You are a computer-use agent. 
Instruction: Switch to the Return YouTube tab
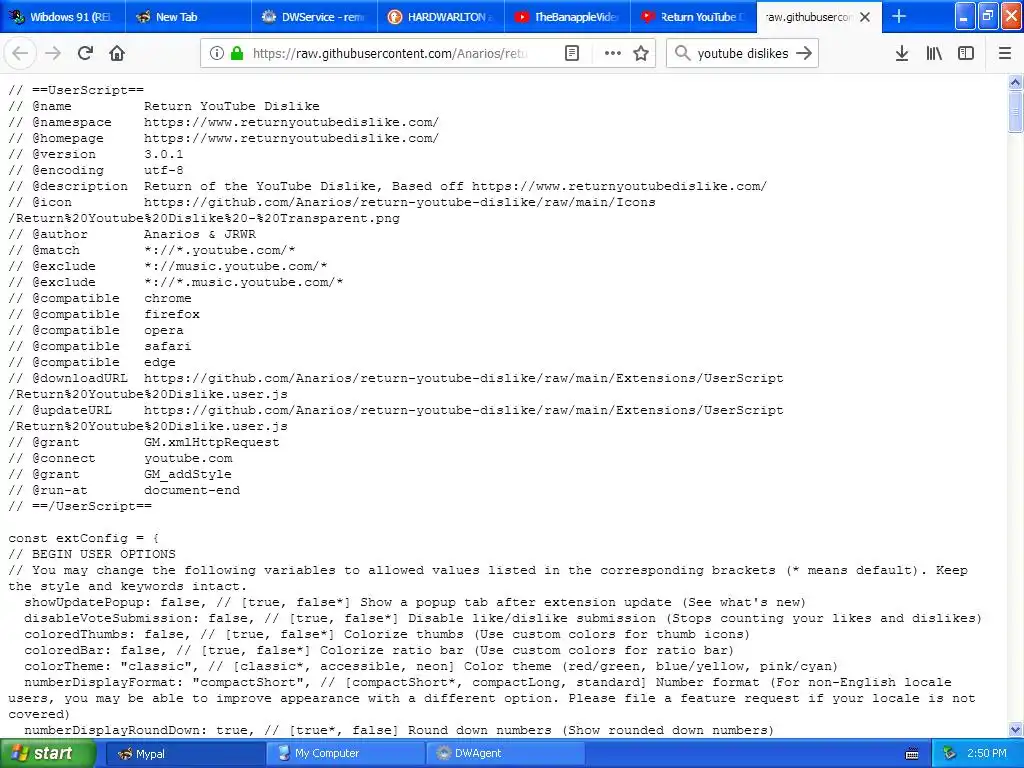pyautogui.click(x=693, y=17)
